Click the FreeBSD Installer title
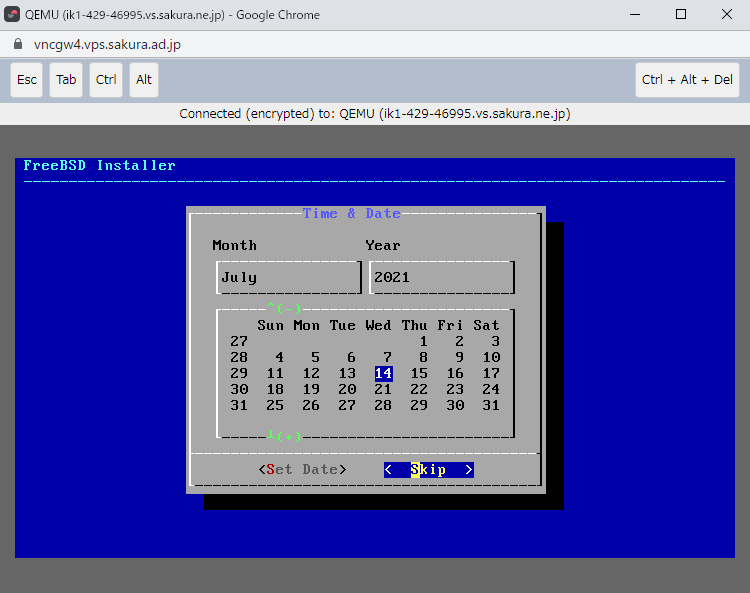The image size is (750, 593). tap(99, 165)
